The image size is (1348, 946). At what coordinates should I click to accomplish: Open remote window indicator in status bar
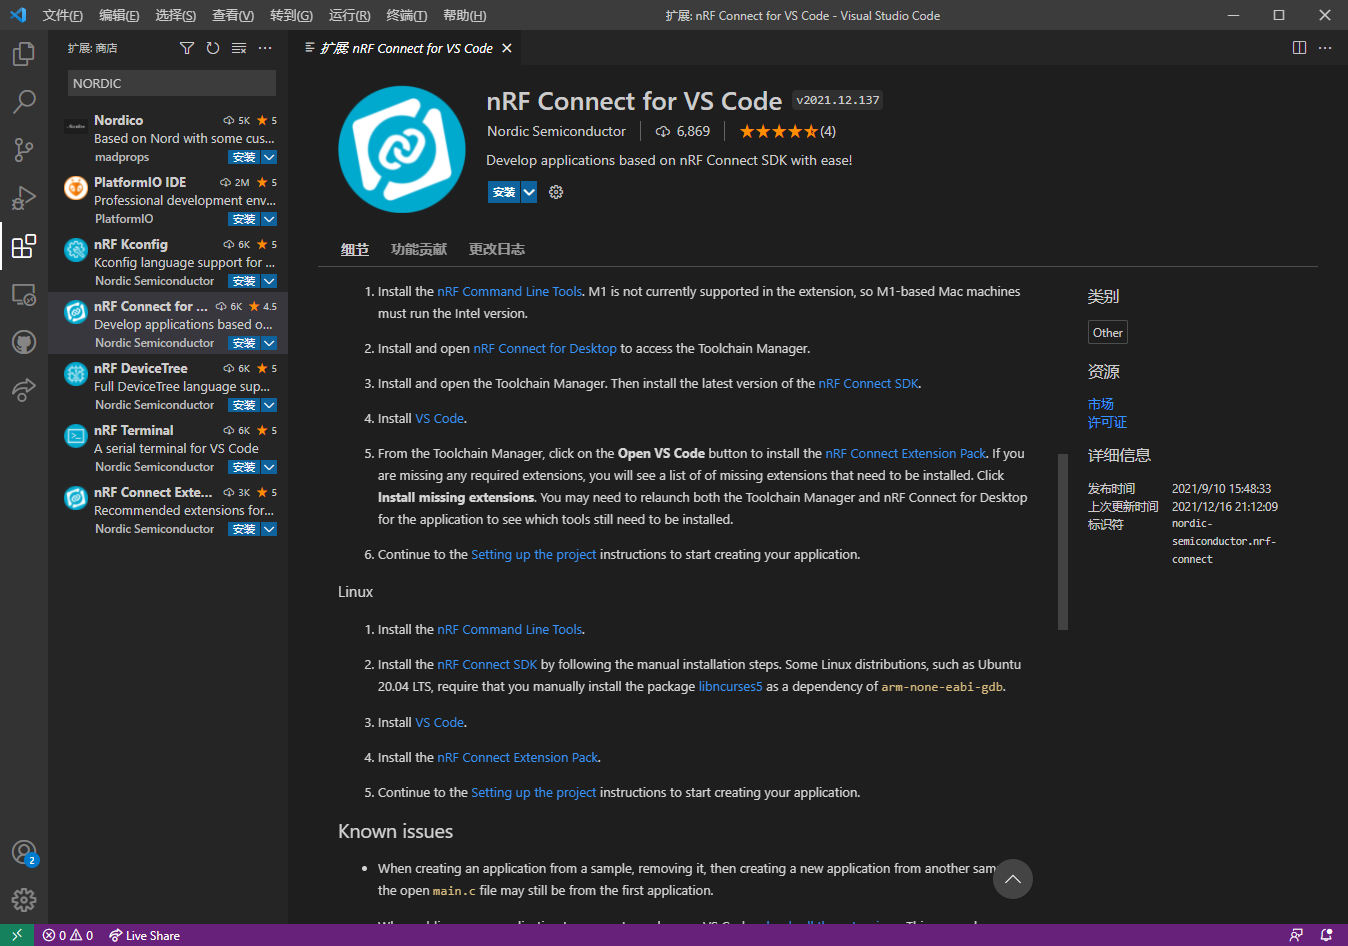(x=17, y=935)
